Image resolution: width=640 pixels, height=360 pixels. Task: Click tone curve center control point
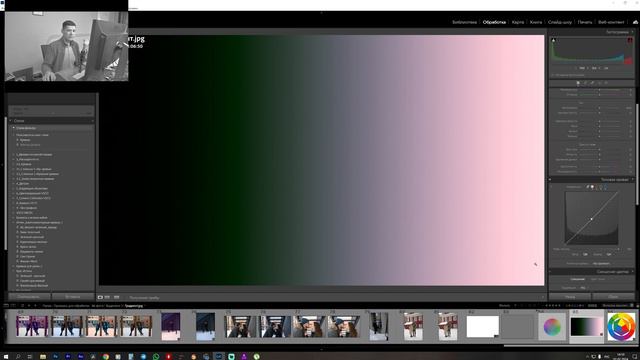tap(591, 219)
